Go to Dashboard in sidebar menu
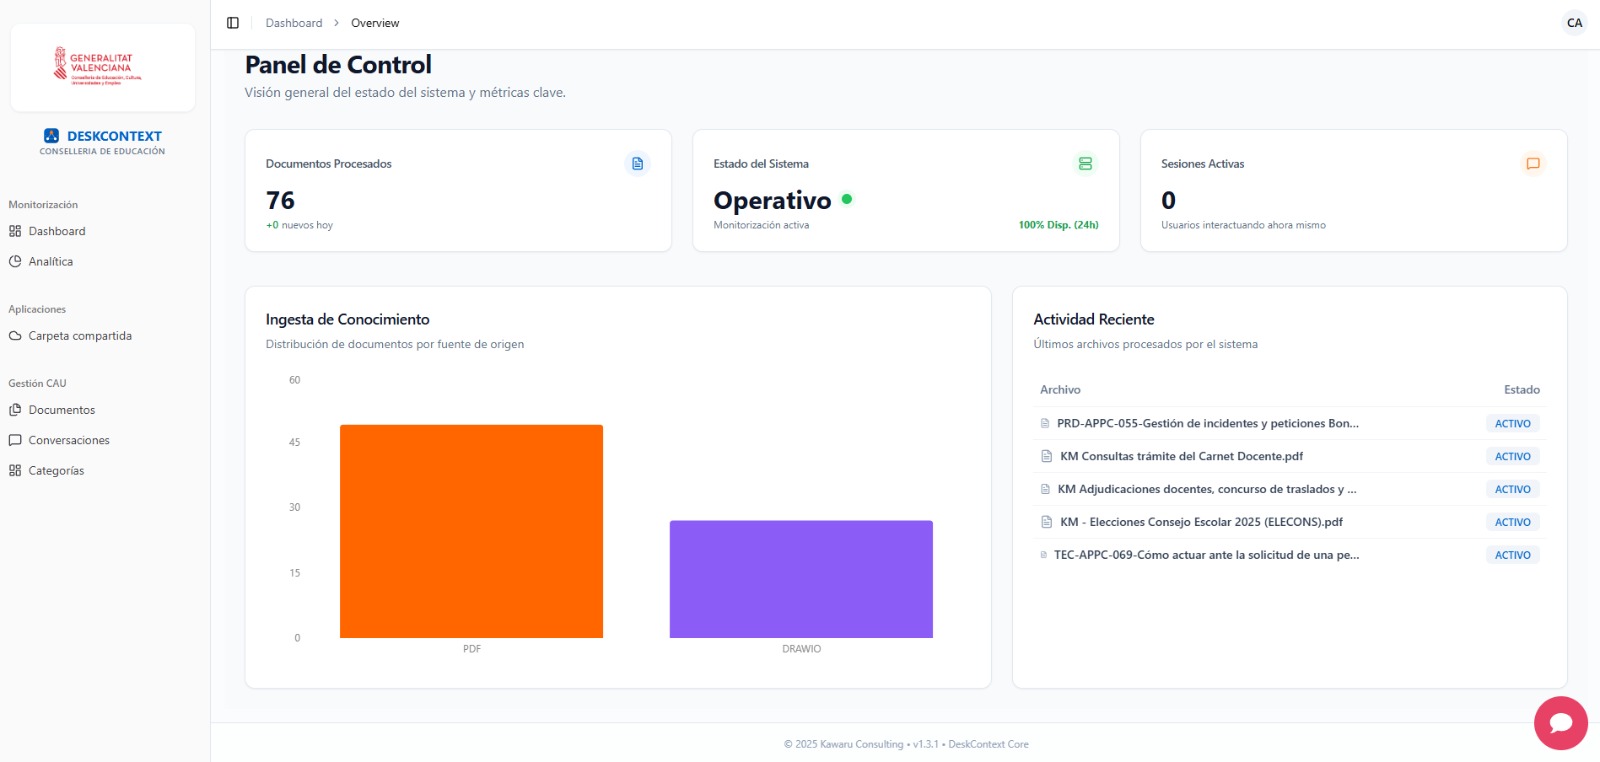 click(x=56, y=231)
